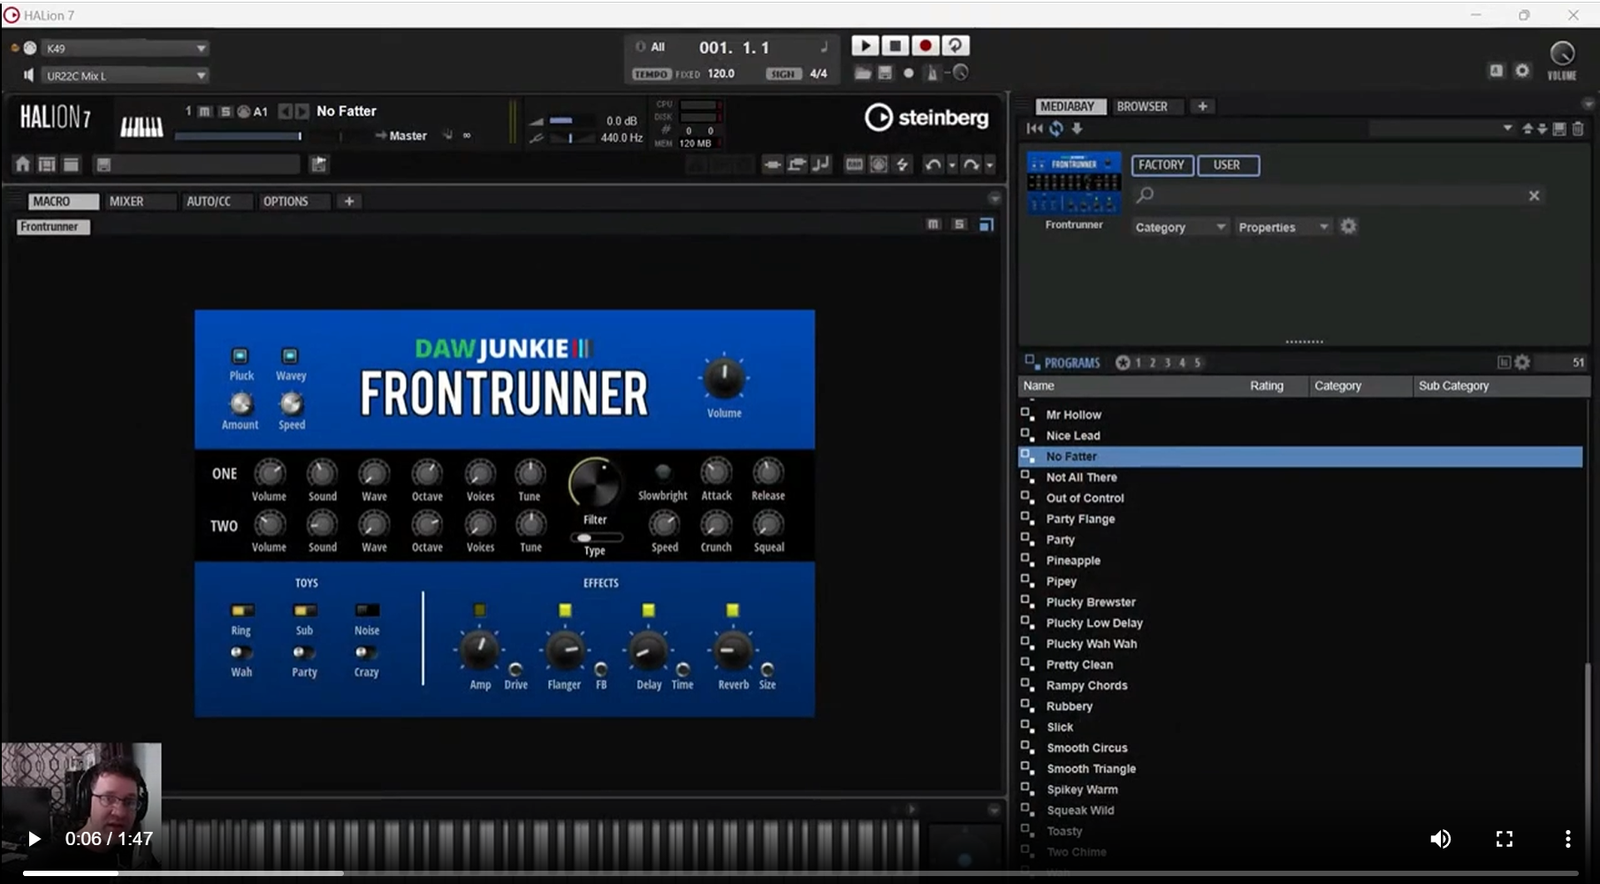This screenshot has width=1600, height=884.
Task: Click the large Filter knob
Action: (594, 483)
